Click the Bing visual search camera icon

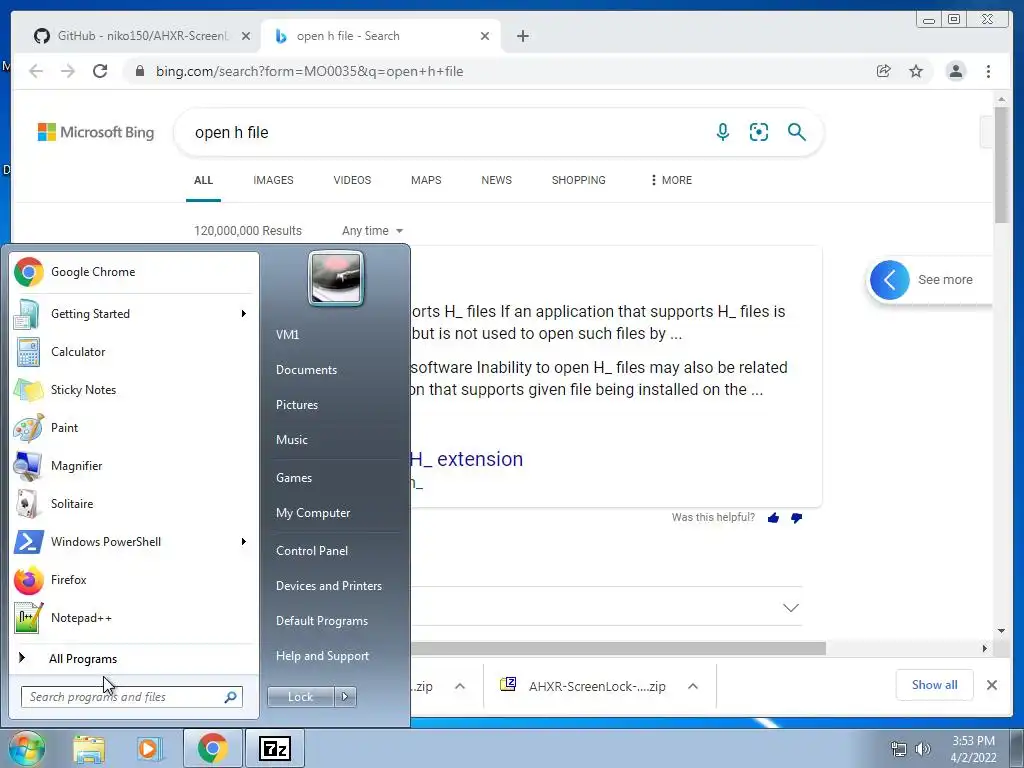[x=758, y=132]
